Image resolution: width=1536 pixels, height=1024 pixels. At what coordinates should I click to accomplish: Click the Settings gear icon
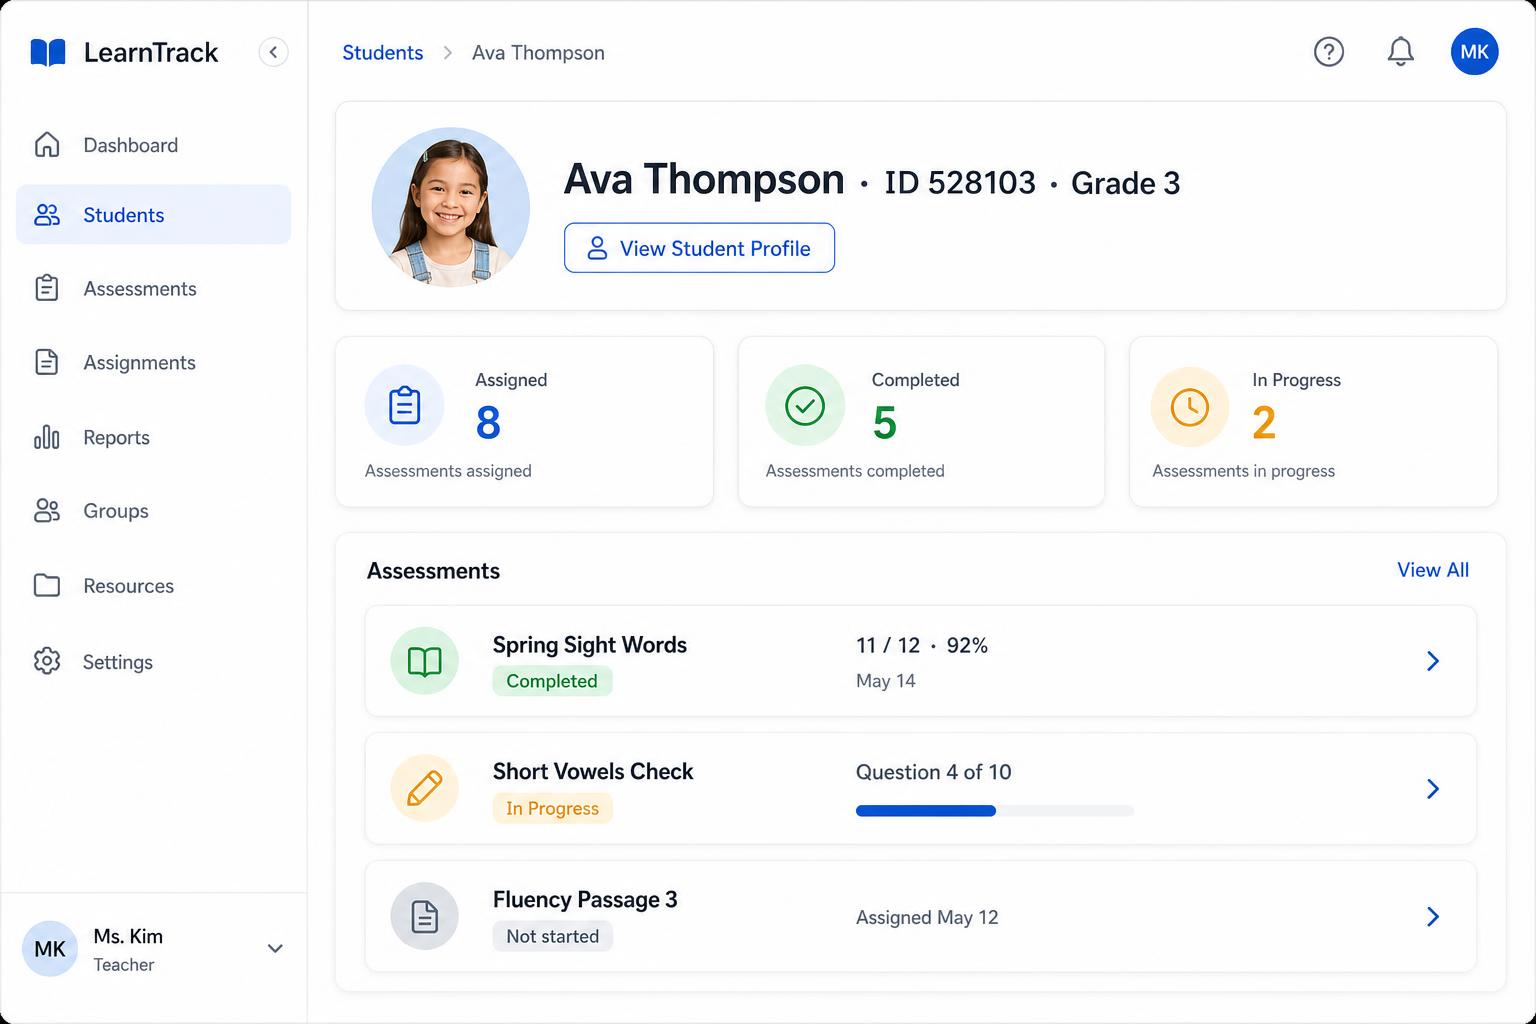click(47, 661)
